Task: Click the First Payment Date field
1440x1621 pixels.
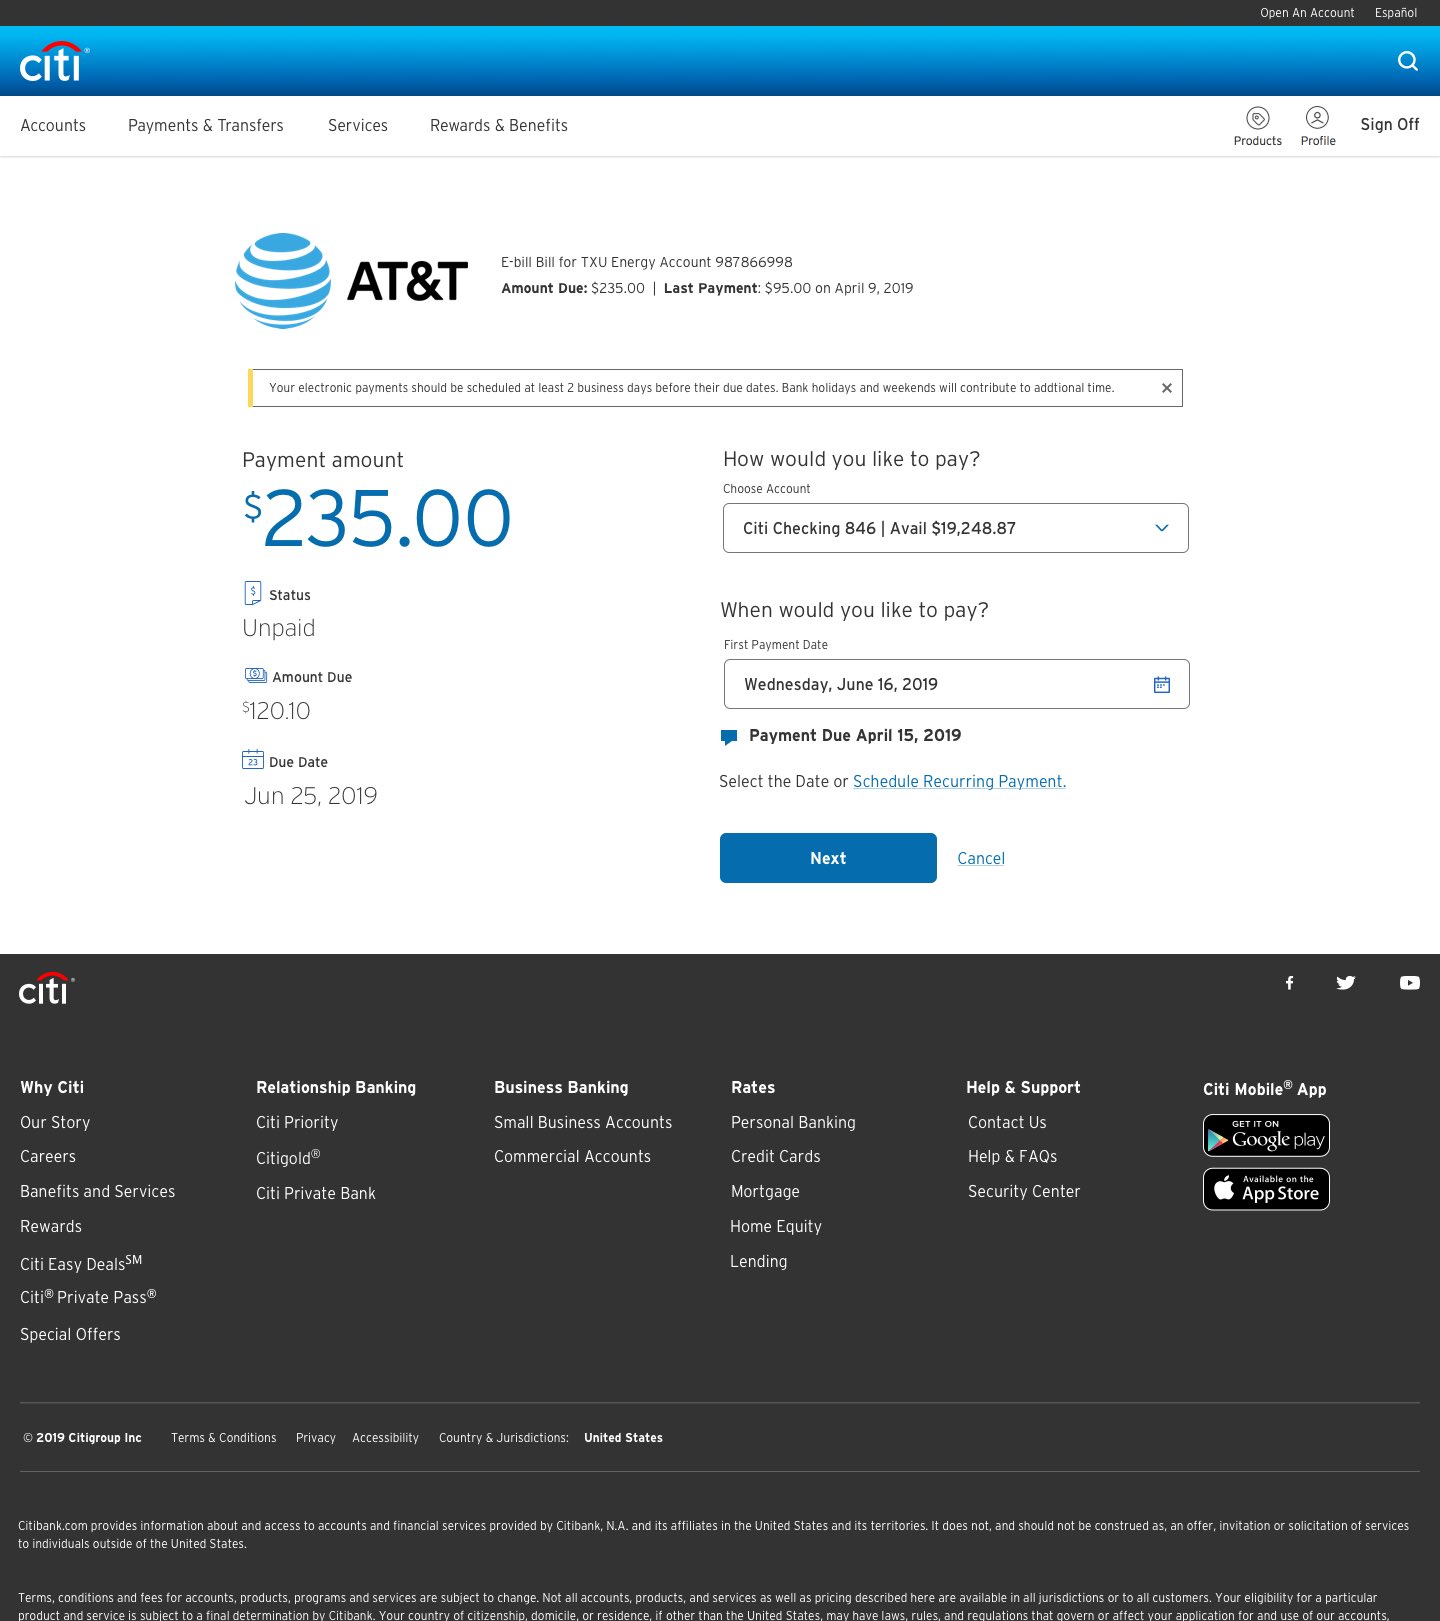Action: [x=957, y=684]
